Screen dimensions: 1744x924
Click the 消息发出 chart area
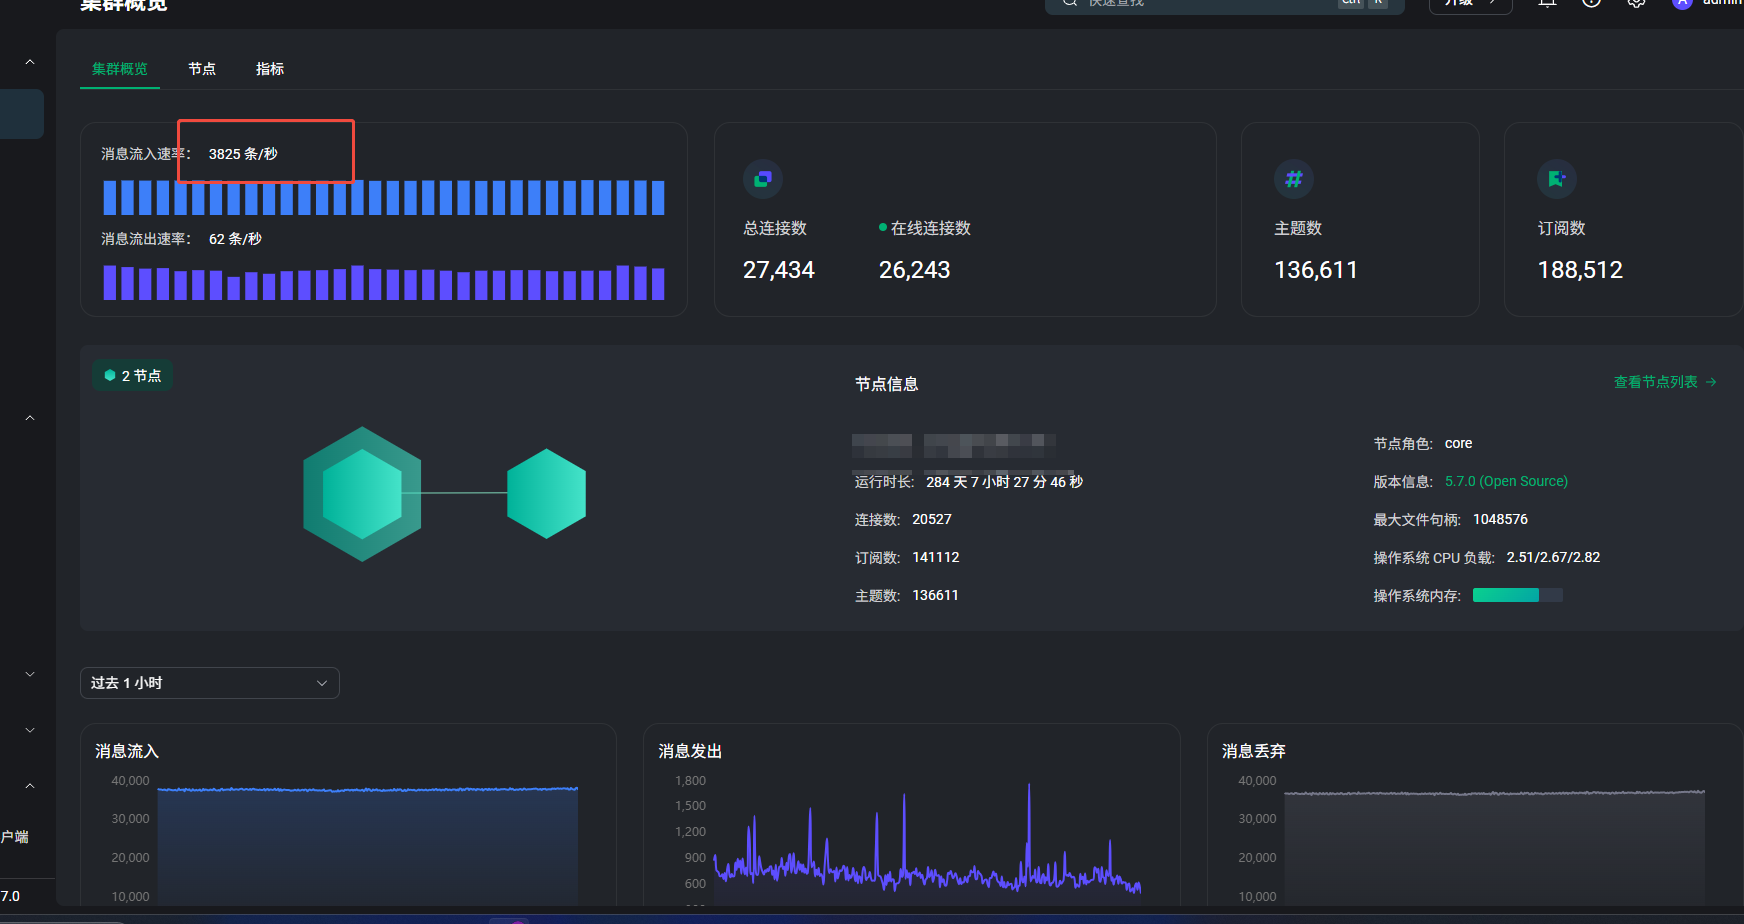point(926,840)
